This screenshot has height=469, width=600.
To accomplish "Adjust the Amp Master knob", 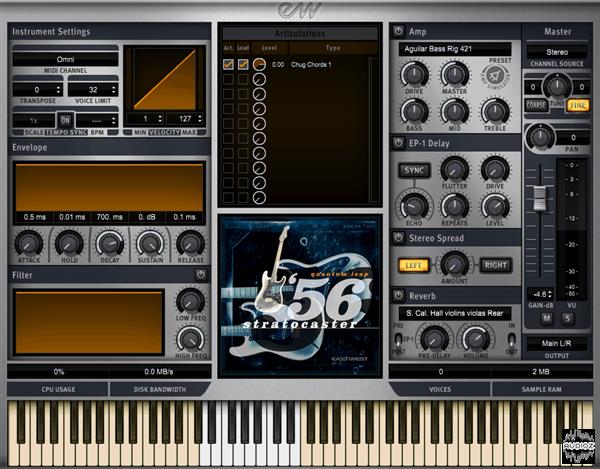I will pos(455,75).
